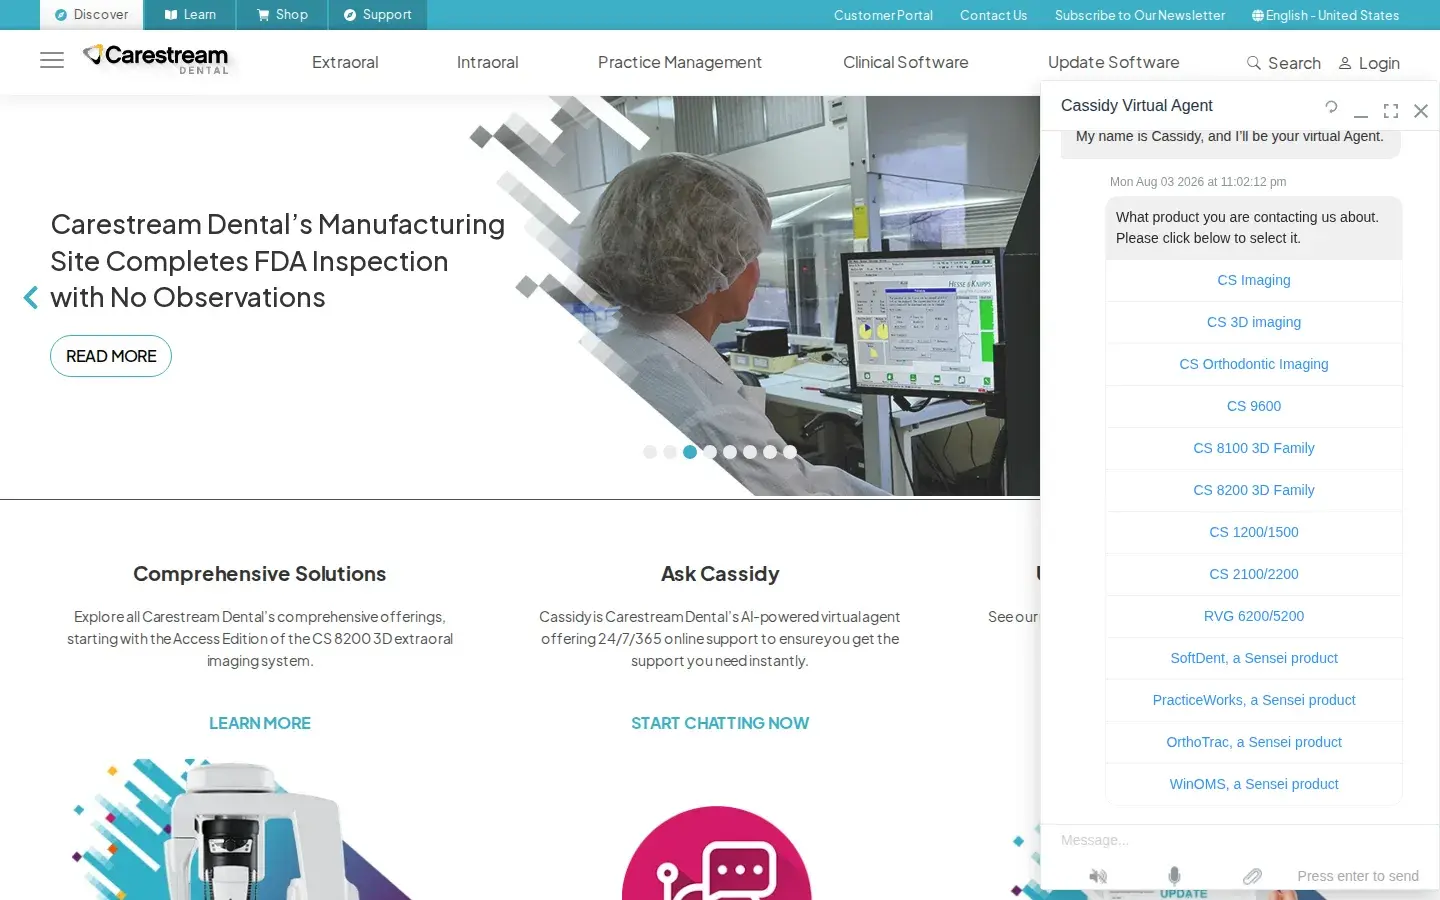This screenshot has height=900, width=1440.
Task: Go to previous slide with left chevron
Action: [x=31, y=297]
